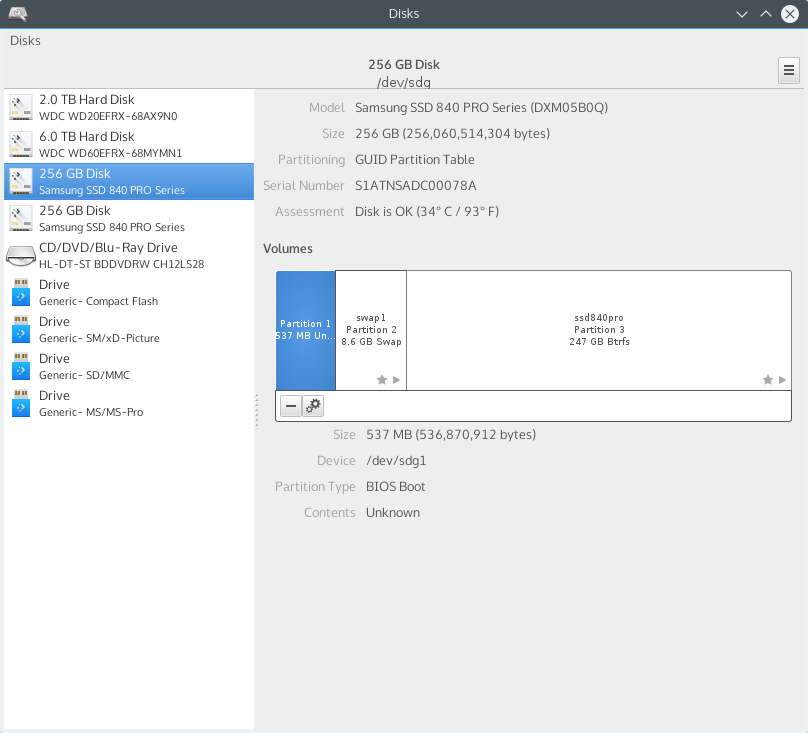This screenshot has width=808, height=733.
Task: Maximize the Disks window
Action: [766, 14]
